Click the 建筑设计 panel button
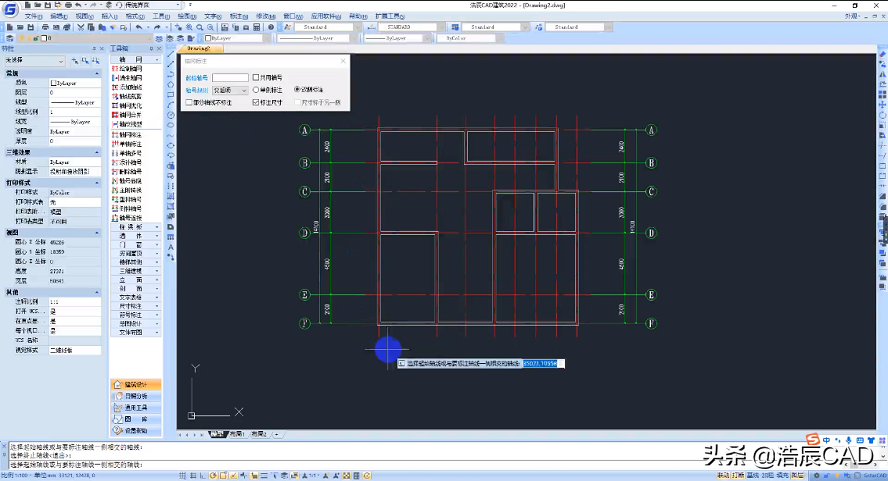 pyautogui.click(x=136, y=384)
